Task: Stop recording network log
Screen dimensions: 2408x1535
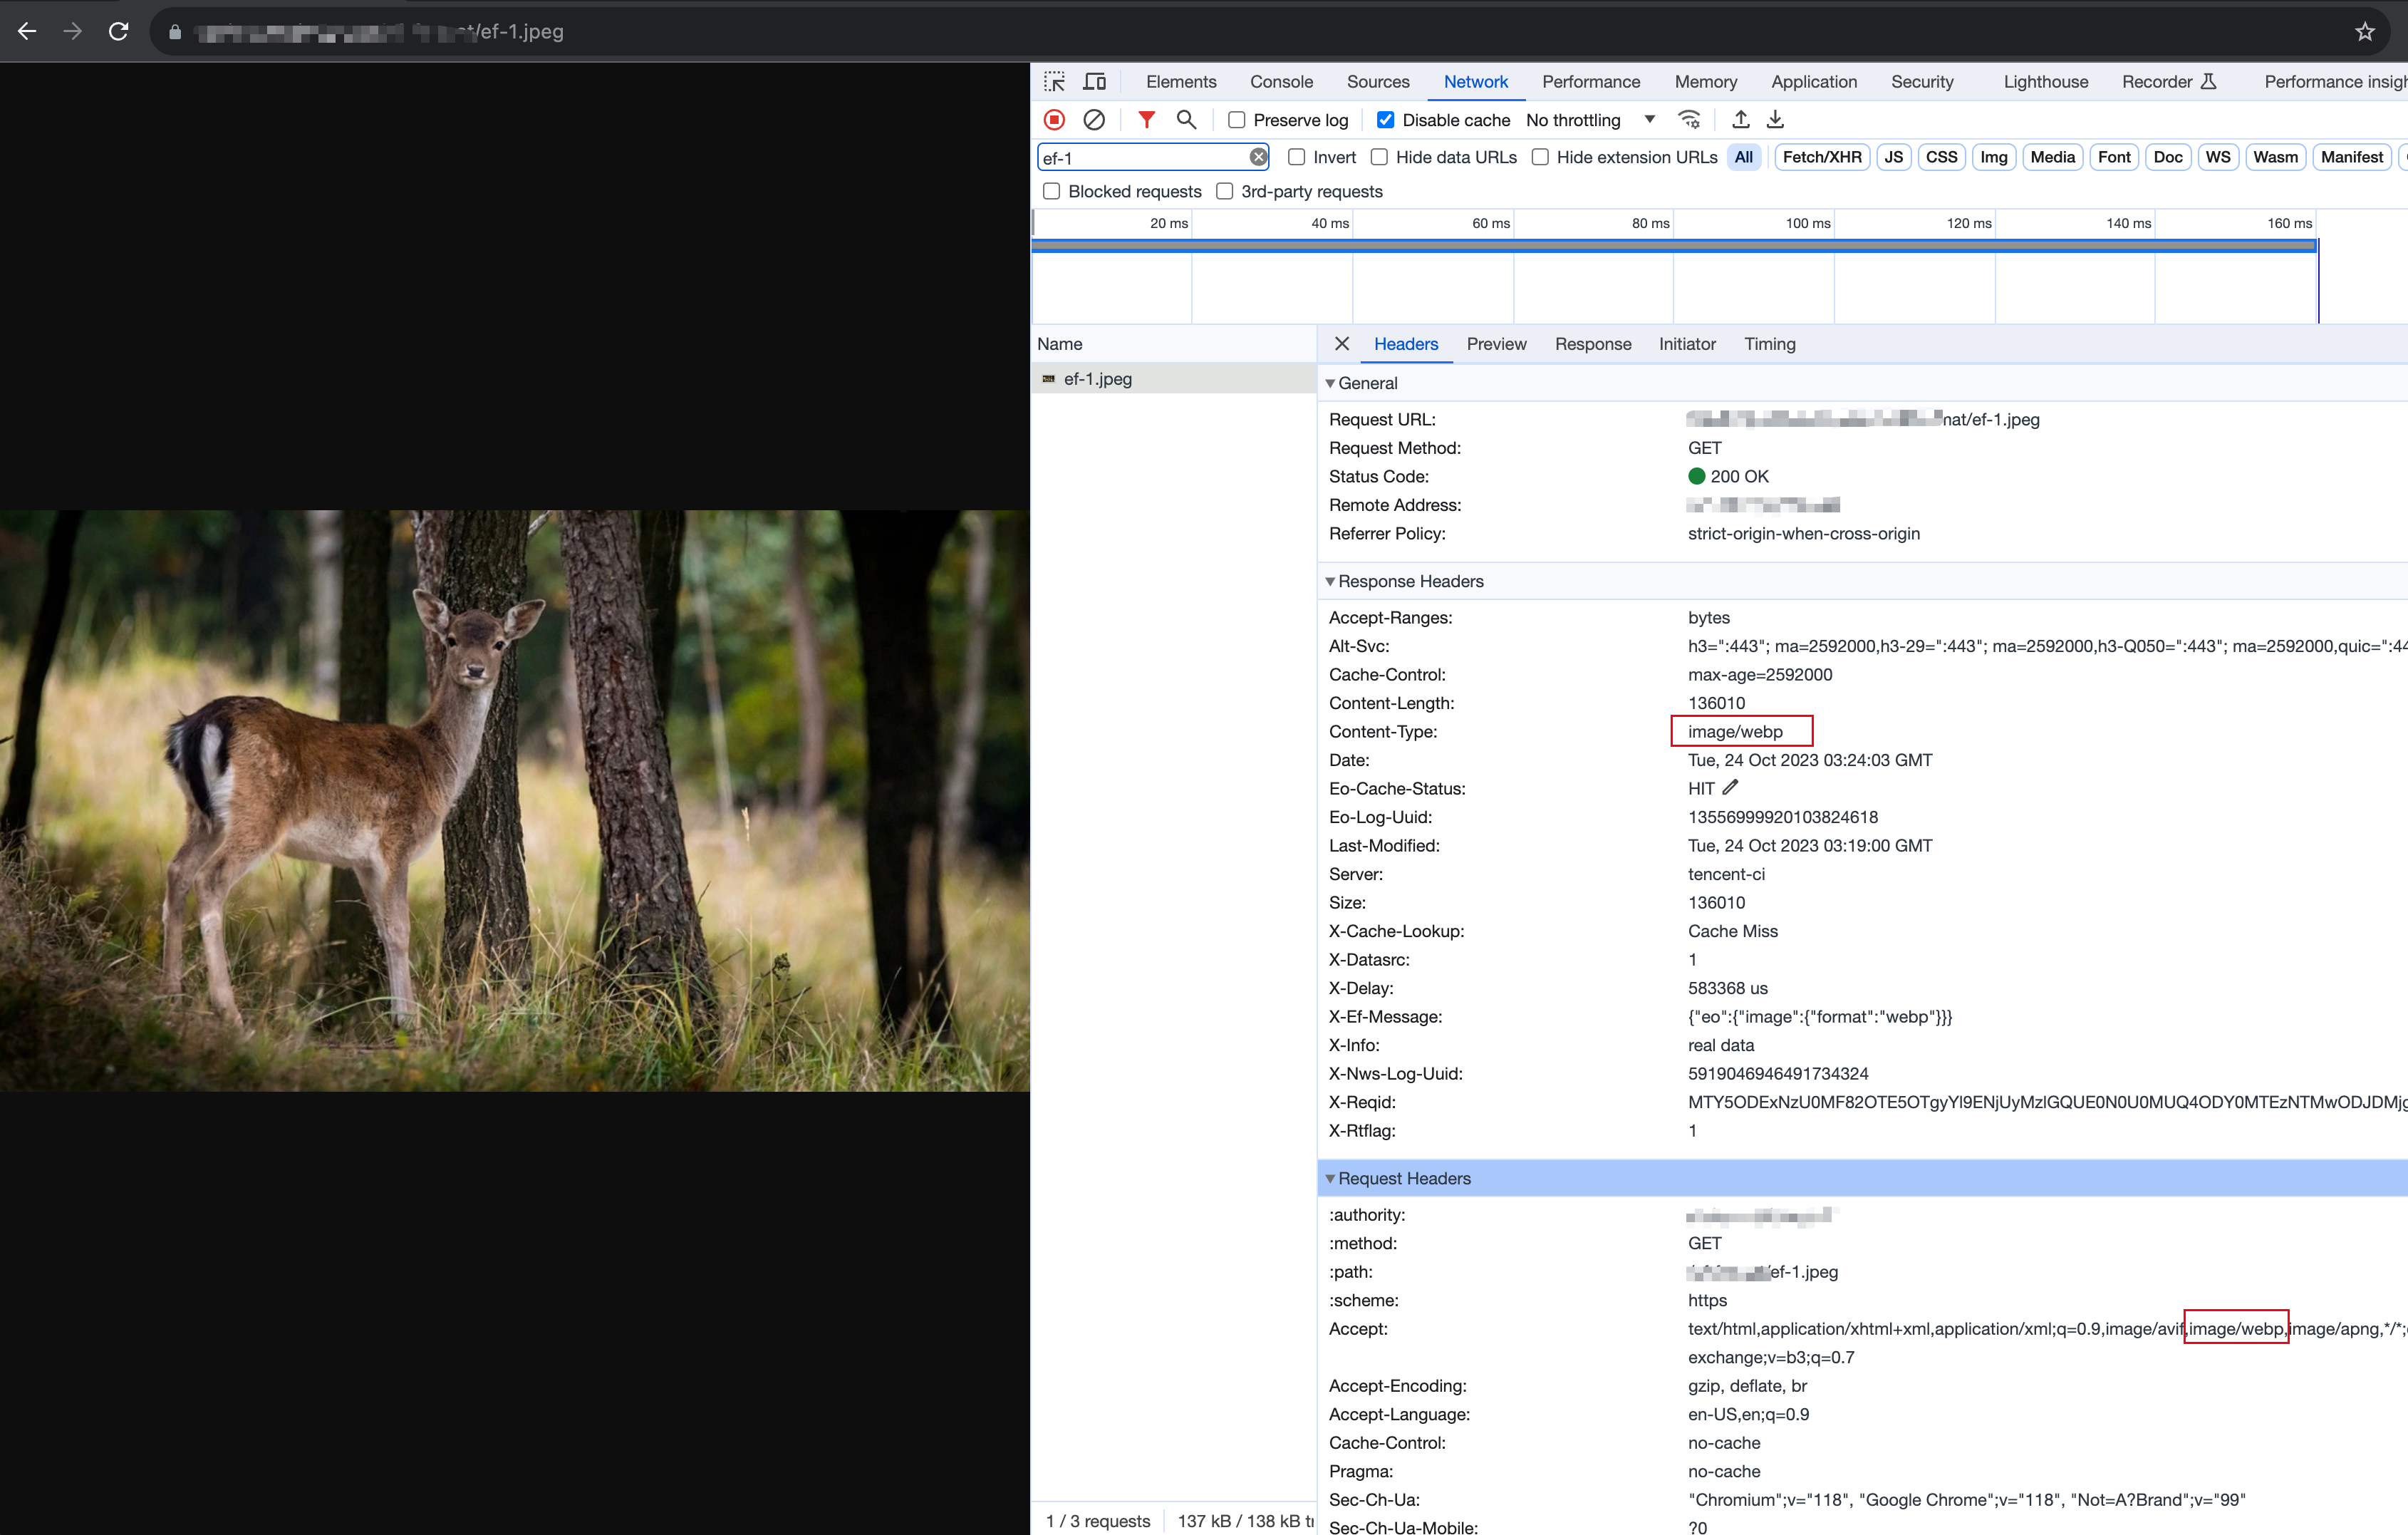Action: tap(1054, 120)
